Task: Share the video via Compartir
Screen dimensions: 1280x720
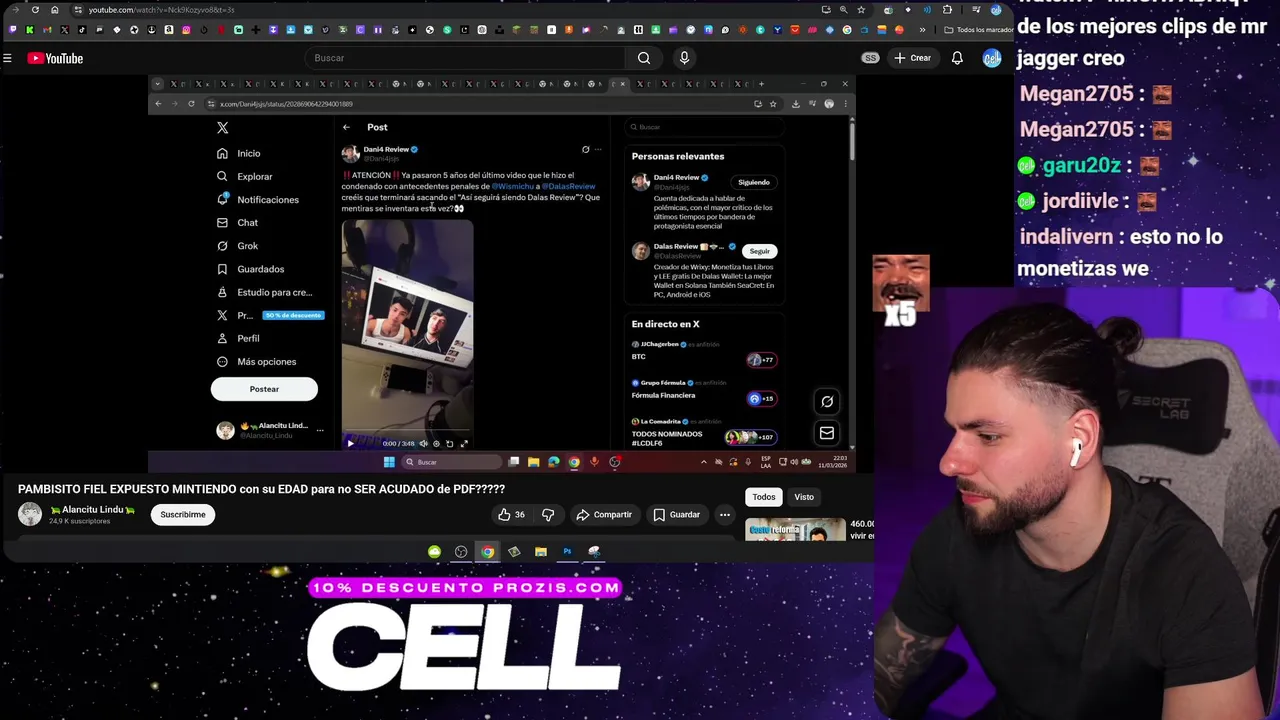Action: (x=604, y=514)
